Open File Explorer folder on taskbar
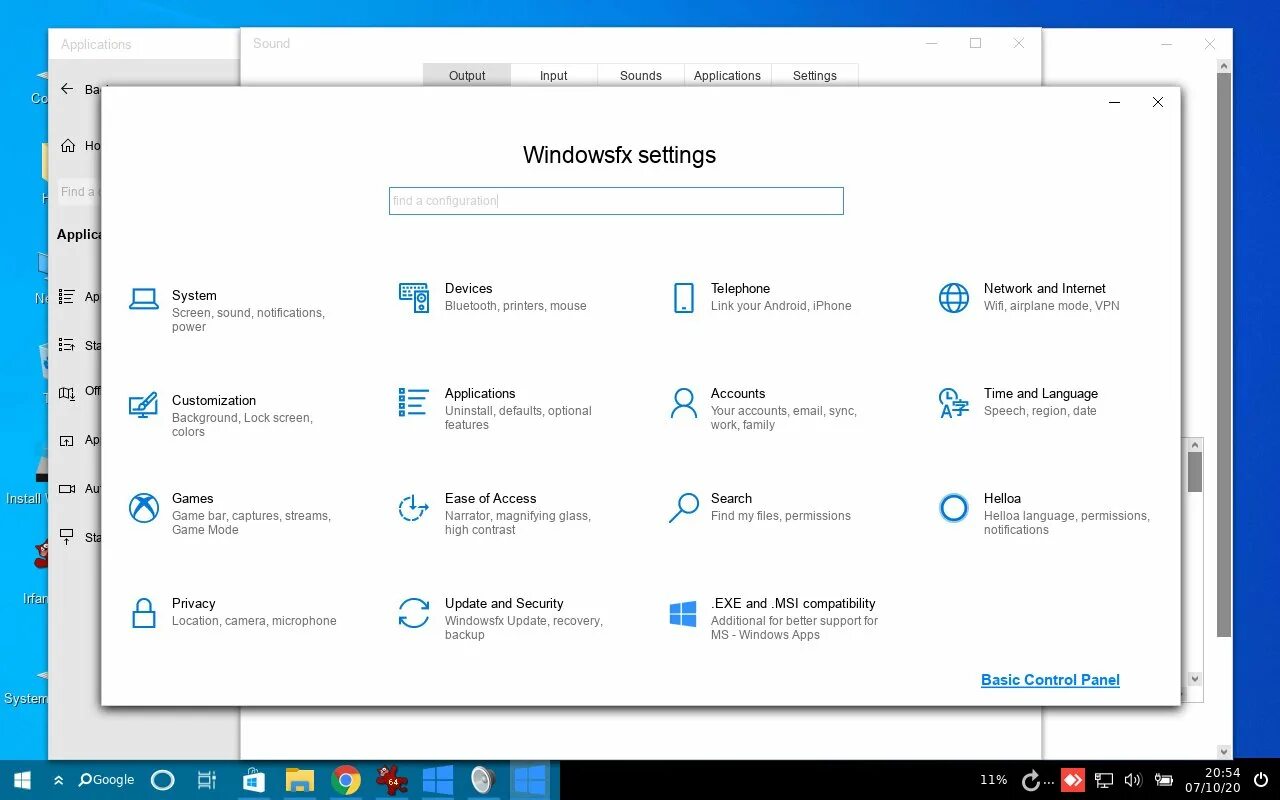 (x=300, y=780)
